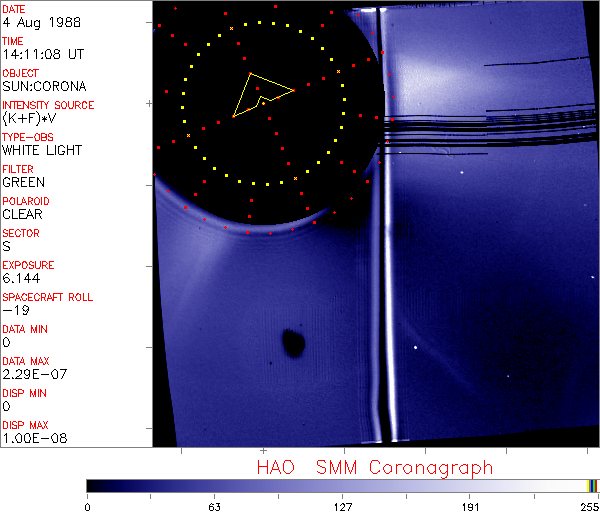The width and height of the screenshot is (600, 512).
Task: Select the INTENSITY SOURCE red label
Action: click(48, 105)
